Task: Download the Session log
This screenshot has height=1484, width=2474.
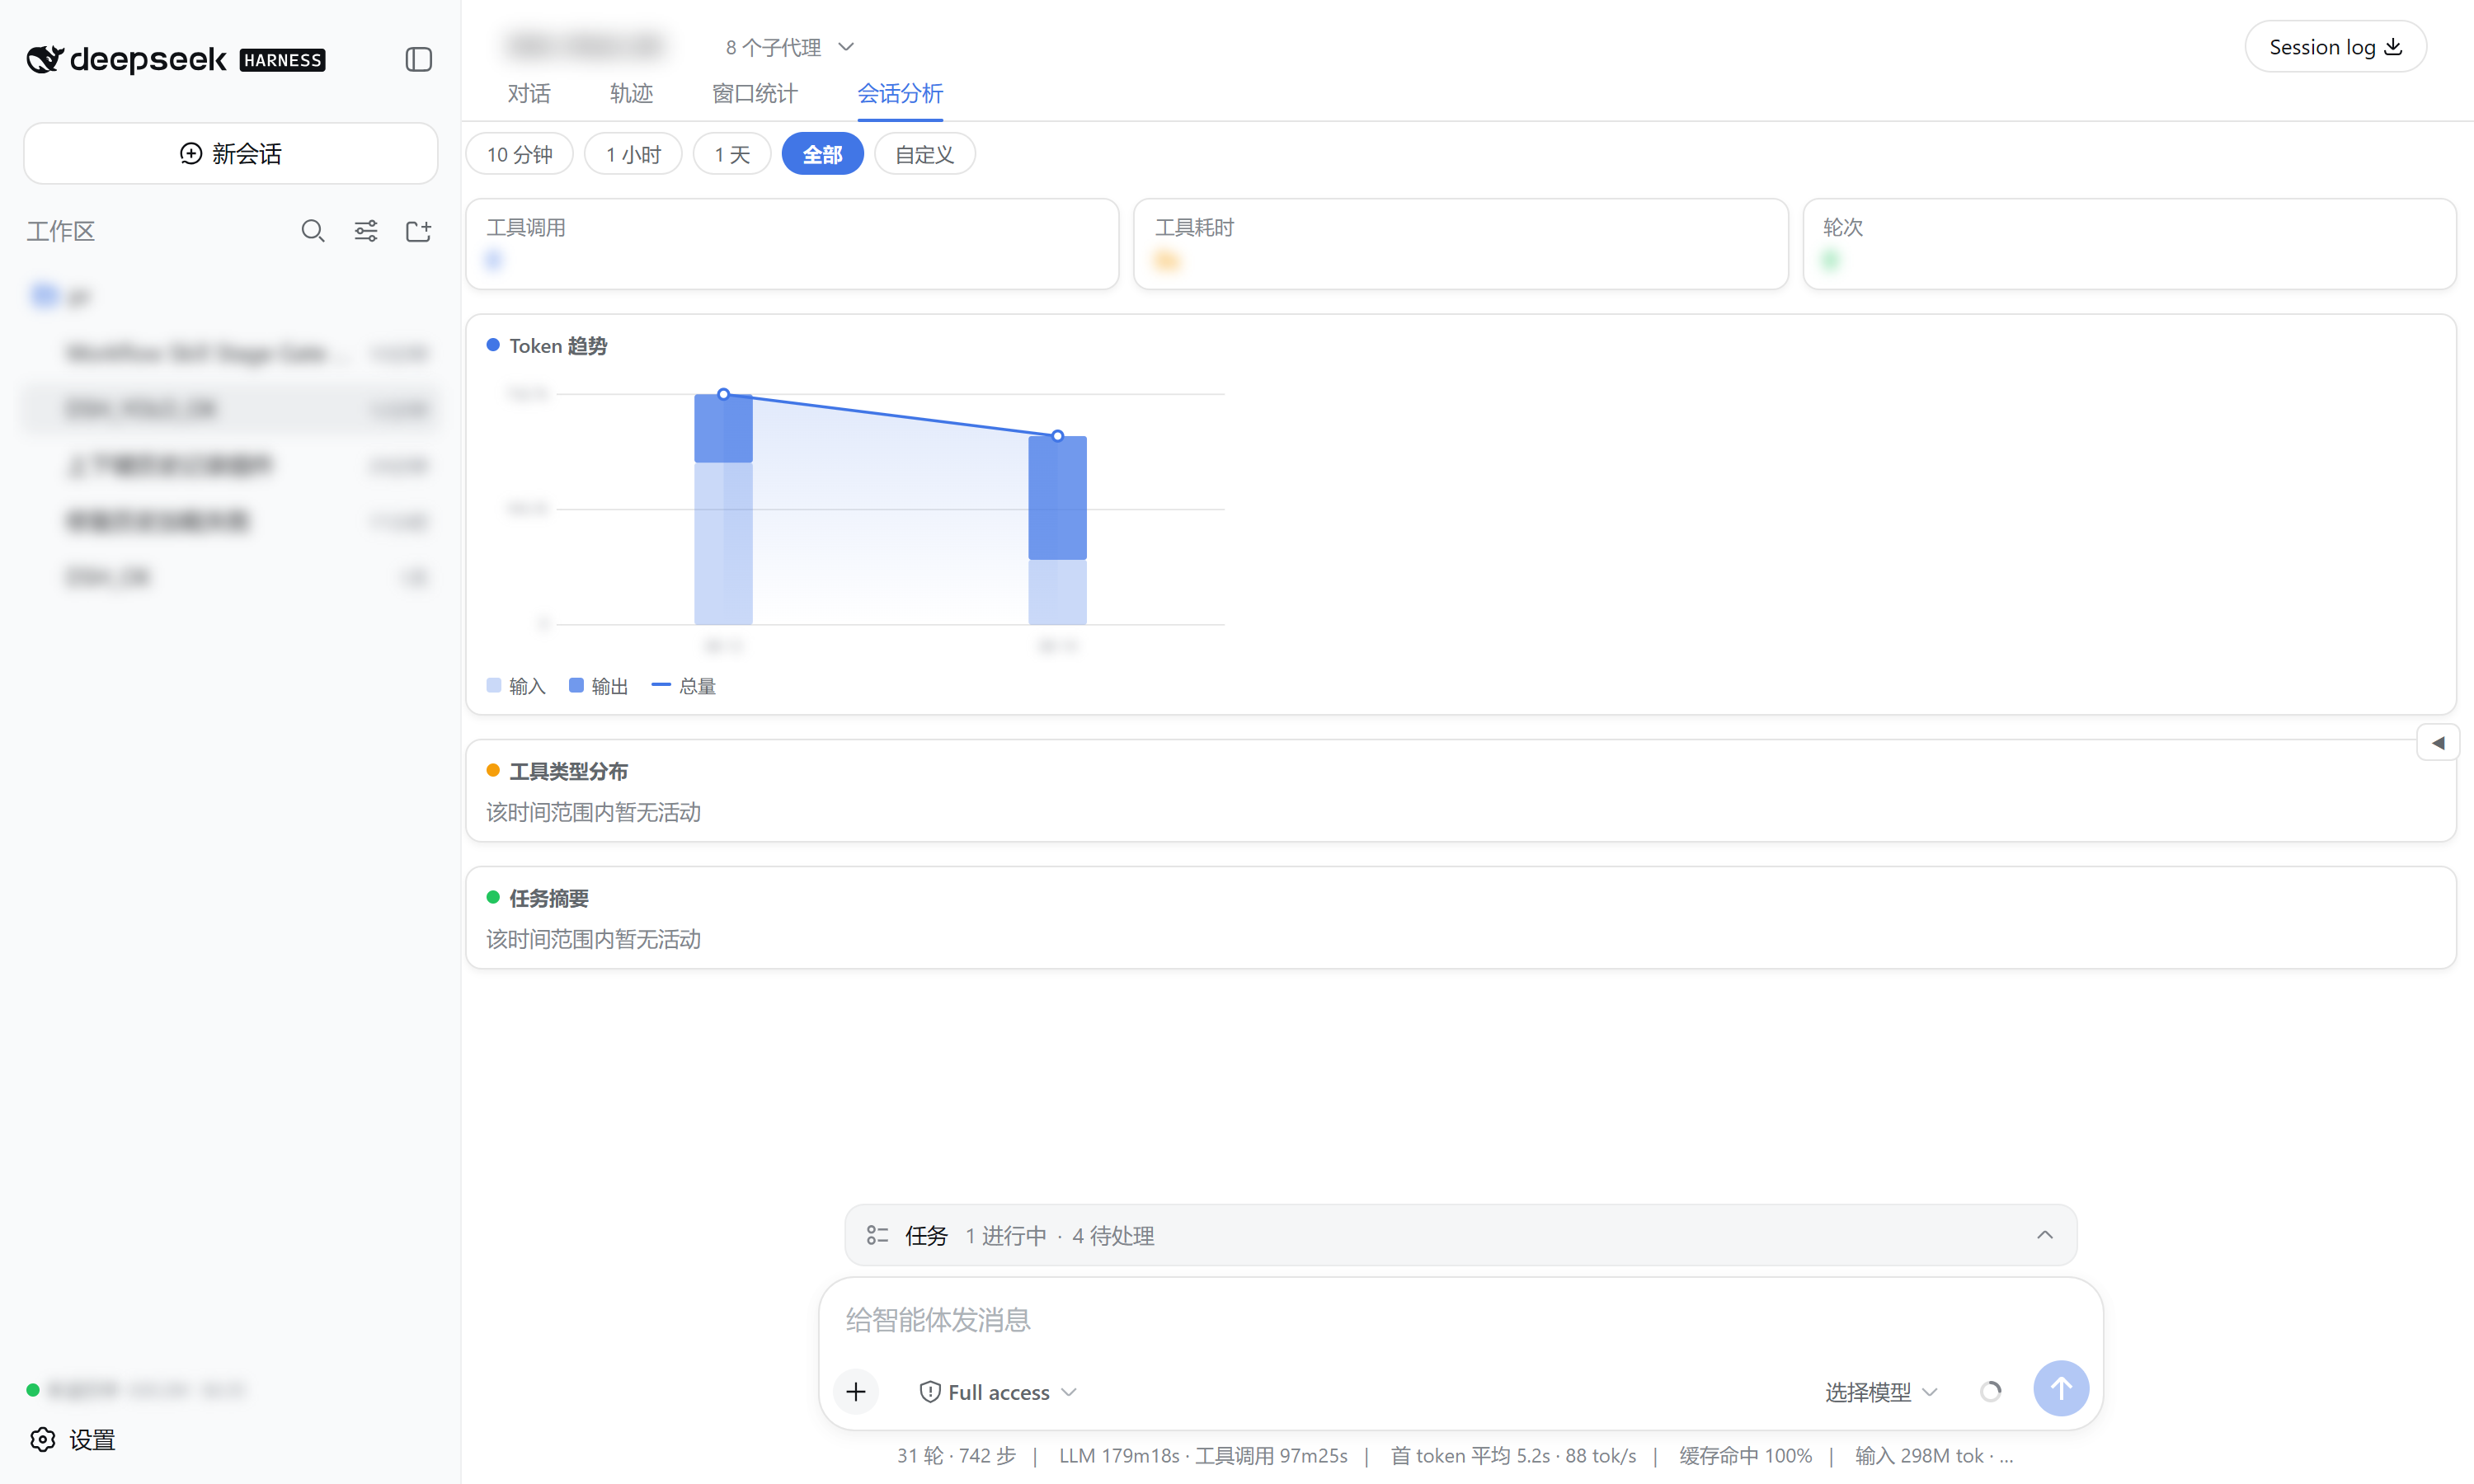Action: click(2335, 47)
